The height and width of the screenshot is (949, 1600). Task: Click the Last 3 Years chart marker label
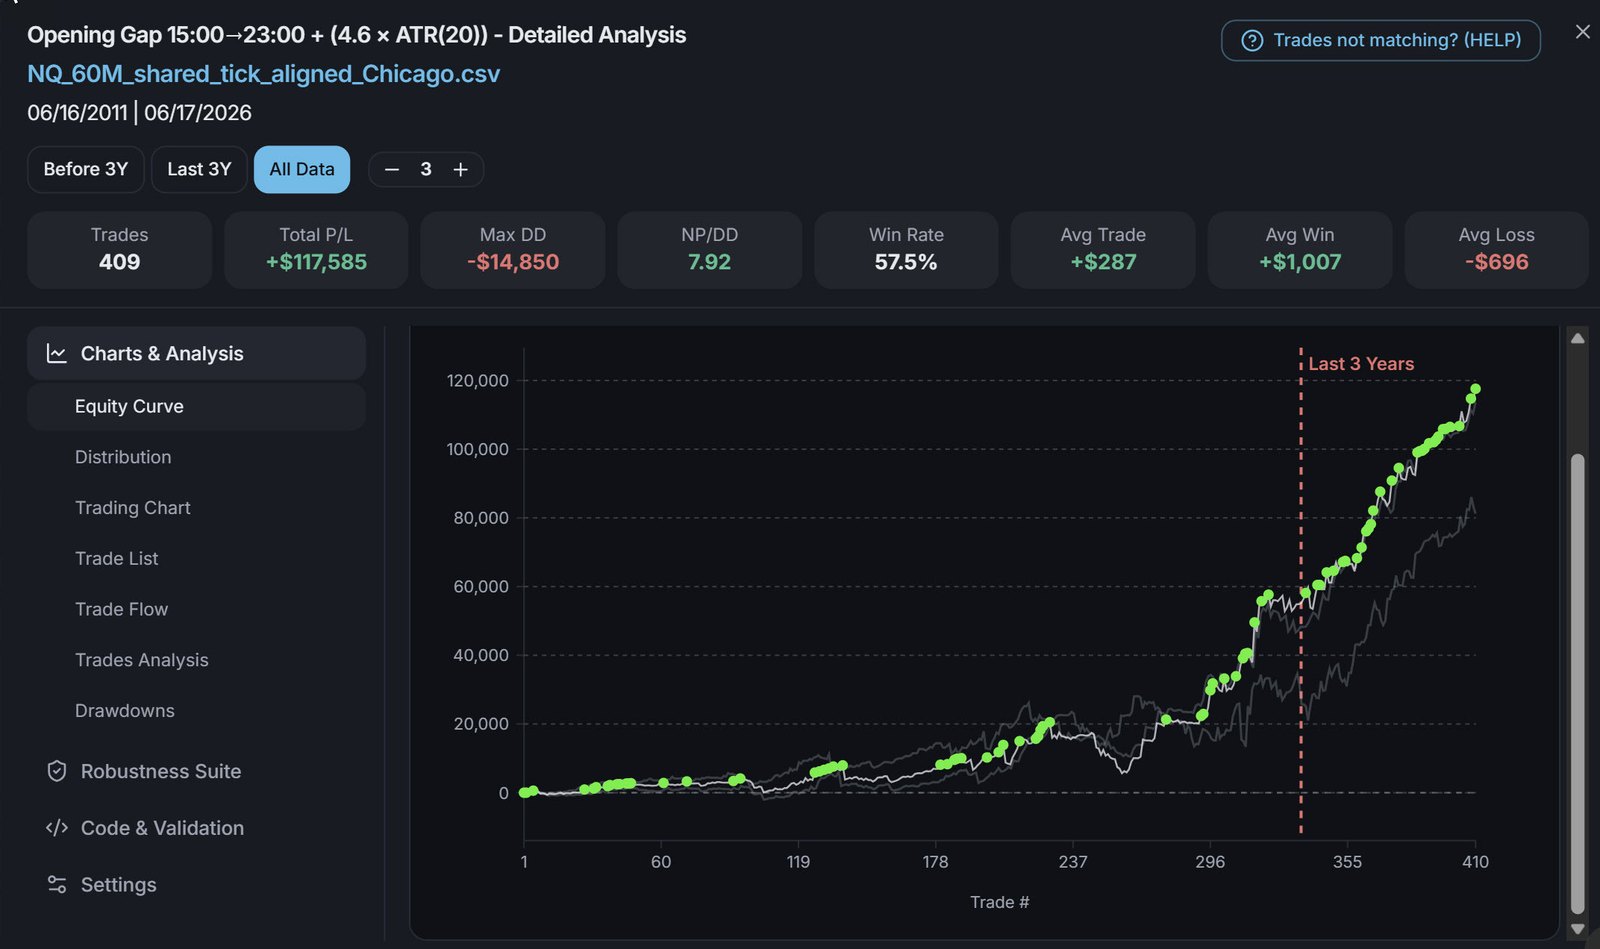[1361, 364]
